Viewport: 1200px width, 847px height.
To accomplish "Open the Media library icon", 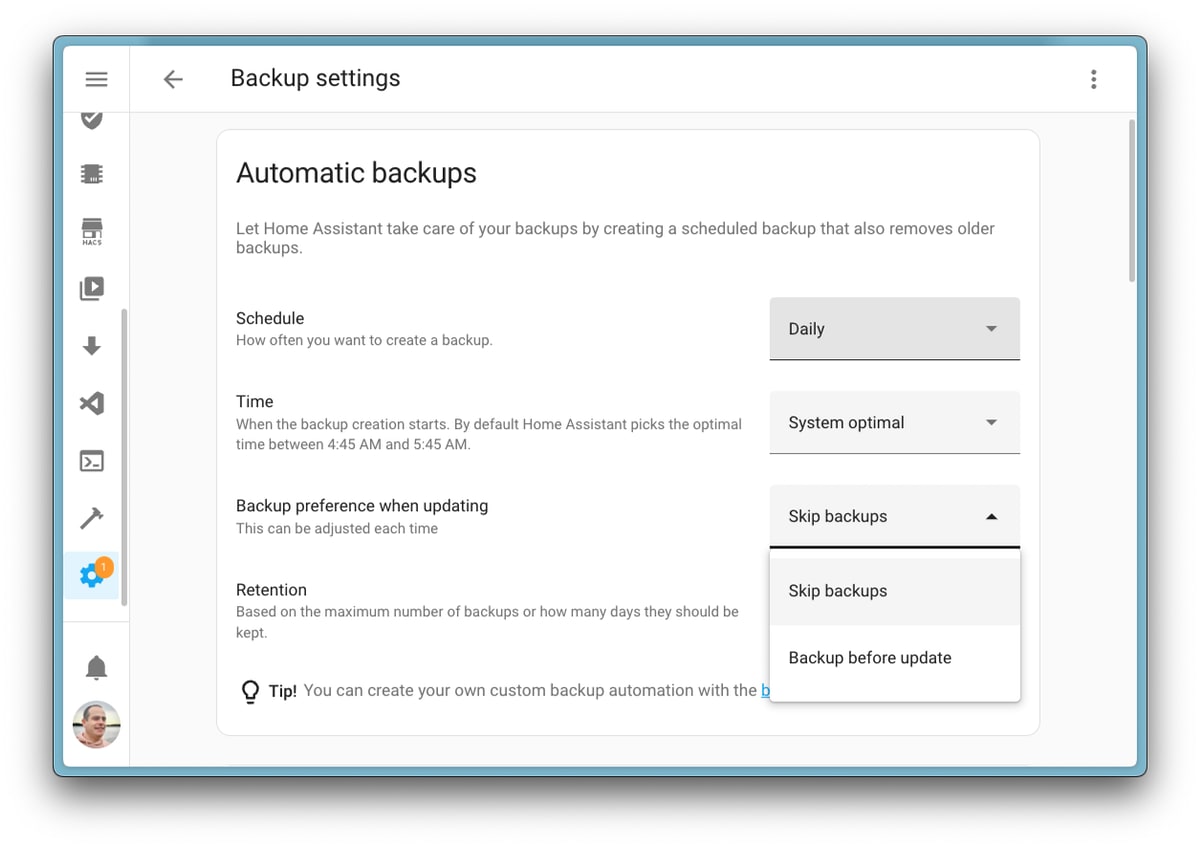I will point(92,289).
